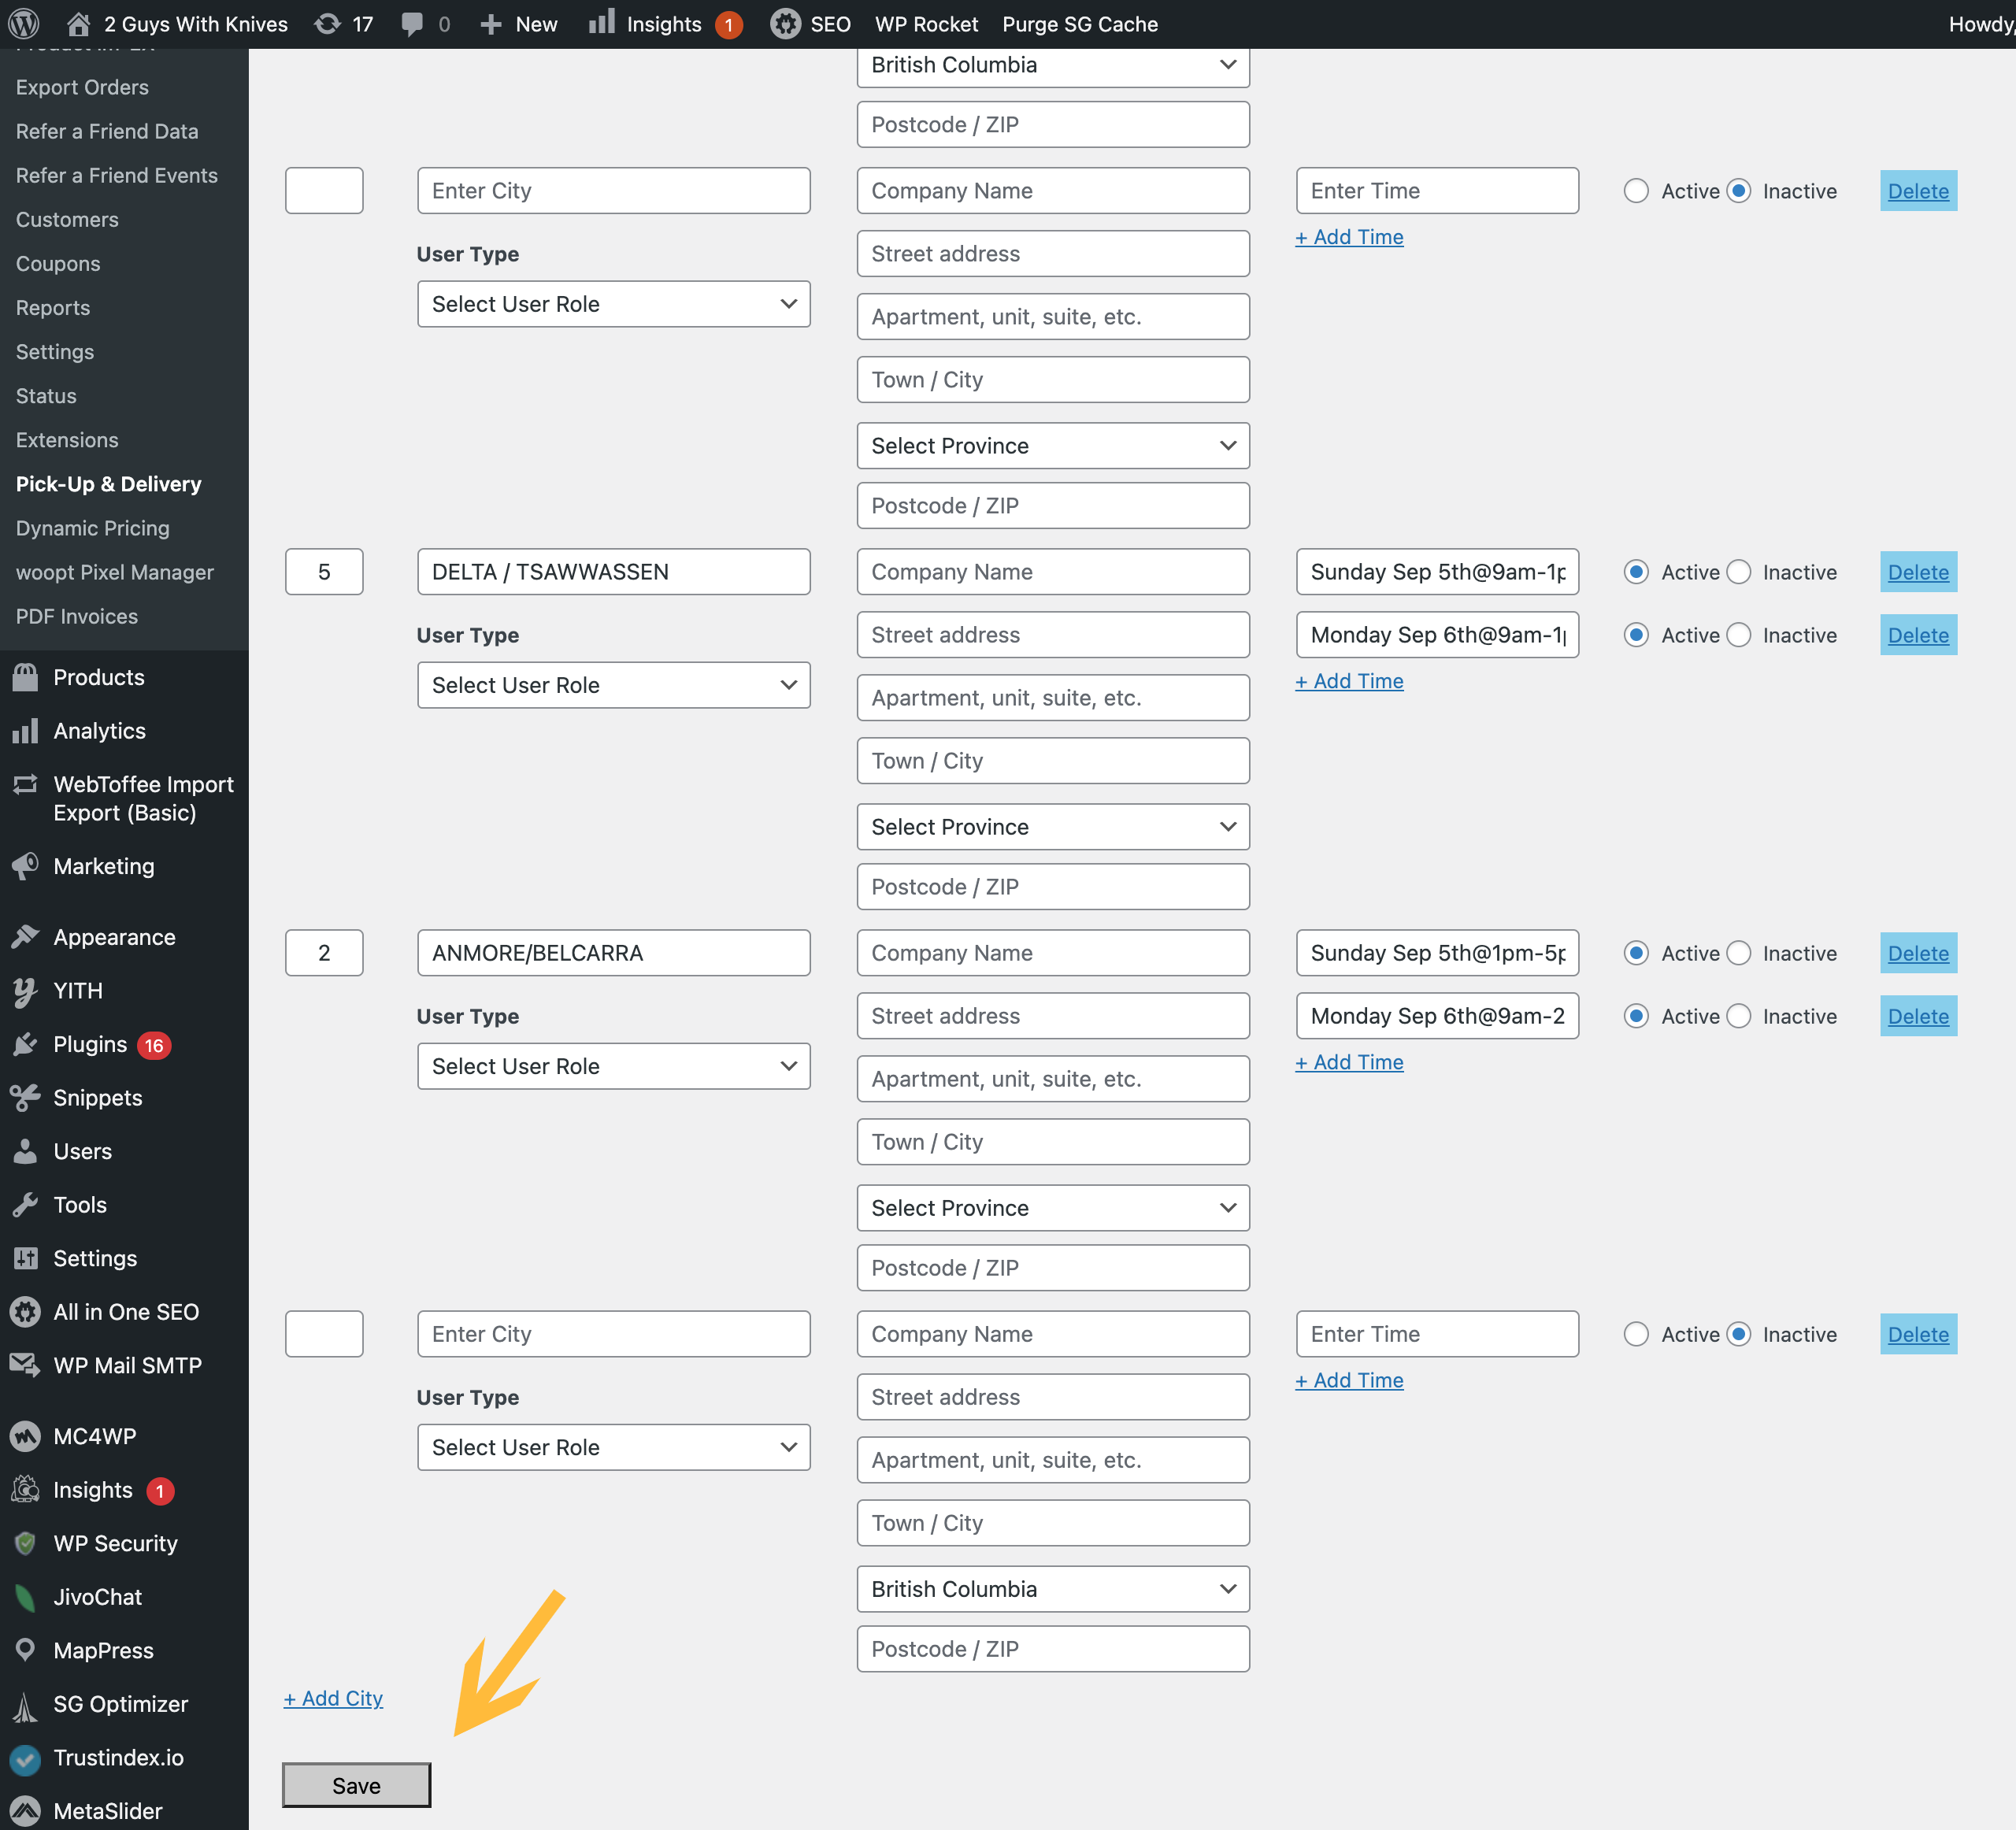Screen dimensions: 2016x1830
Task: Open WP Security shield icon
Action: [25, 1543]
